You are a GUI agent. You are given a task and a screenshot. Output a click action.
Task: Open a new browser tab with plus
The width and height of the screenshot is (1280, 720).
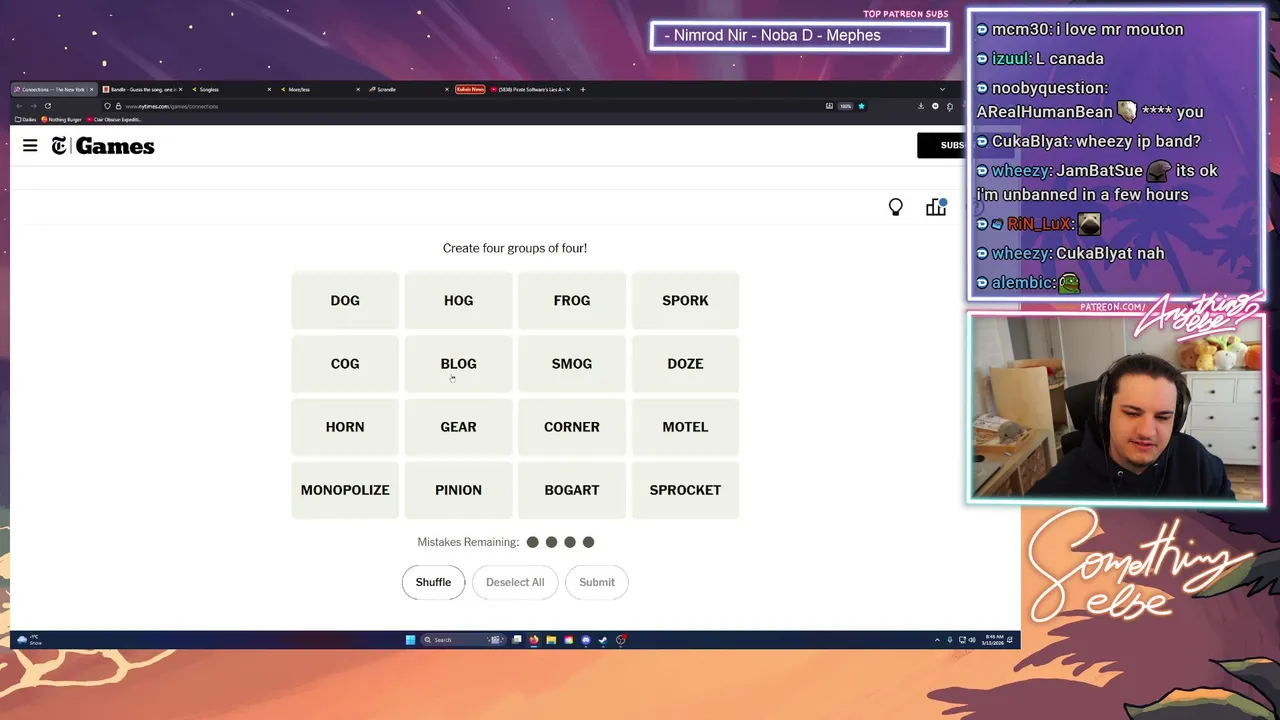point(583,89)
